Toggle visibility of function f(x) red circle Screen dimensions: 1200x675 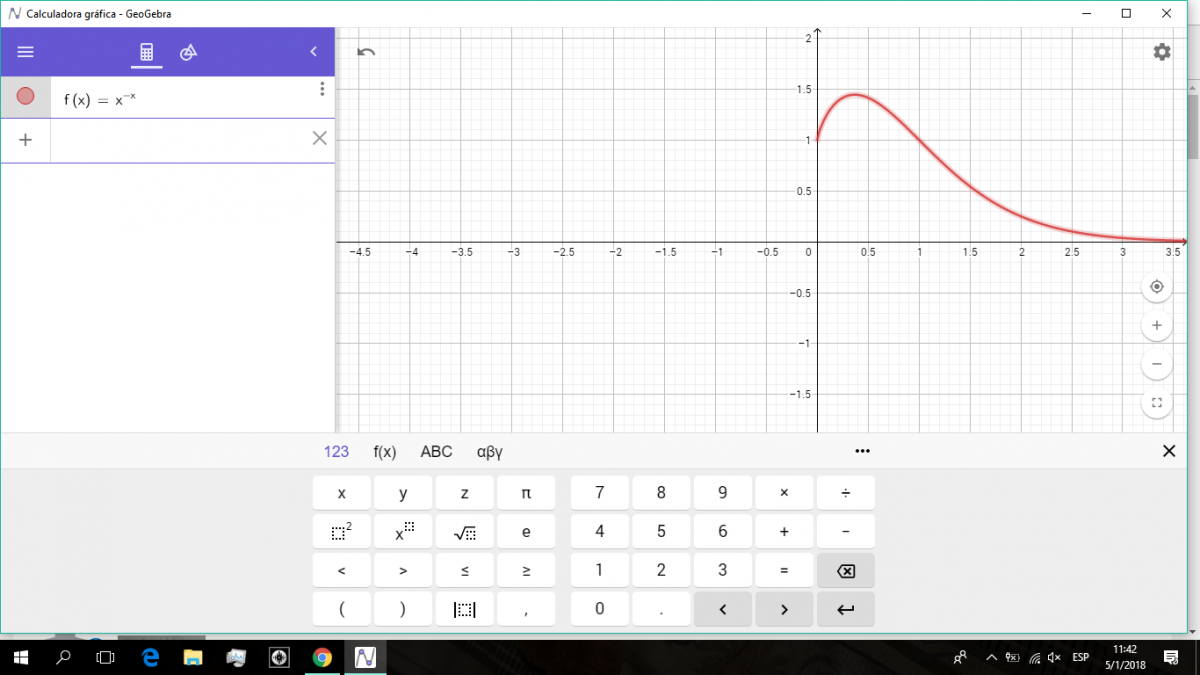click(x=26, y=96)
